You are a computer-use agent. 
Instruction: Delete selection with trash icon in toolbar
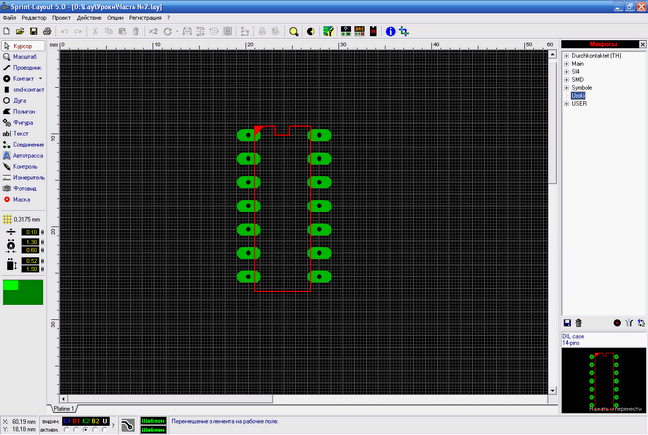coord(136,31)
